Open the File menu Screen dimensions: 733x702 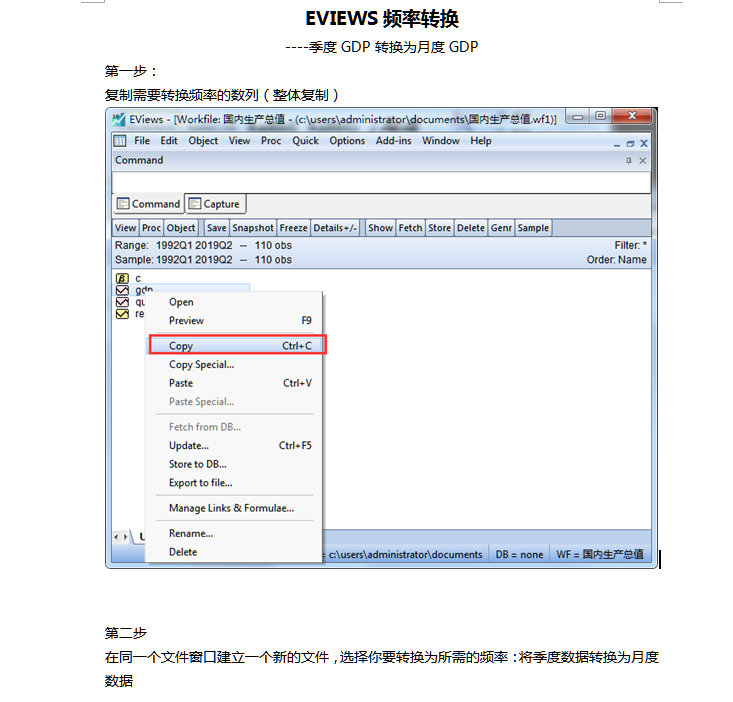142,141
